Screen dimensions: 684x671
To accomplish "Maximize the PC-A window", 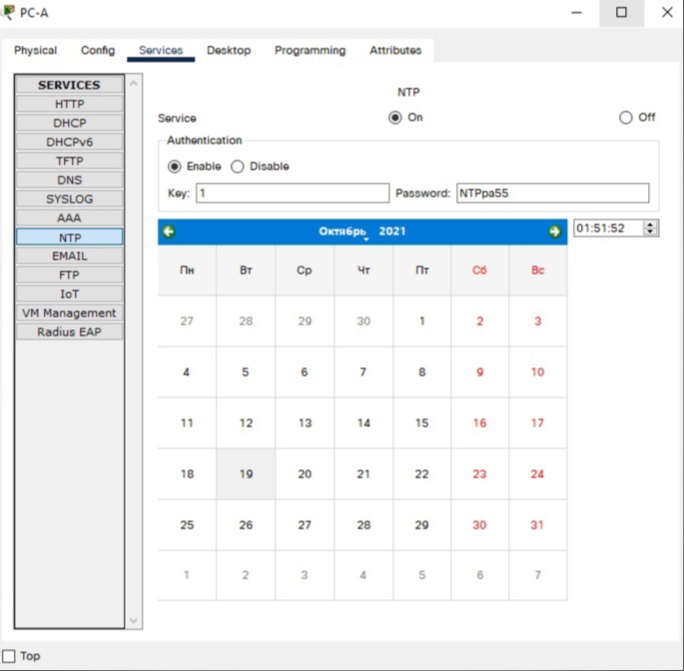I will pyautogui.click(x=621, y=13).
